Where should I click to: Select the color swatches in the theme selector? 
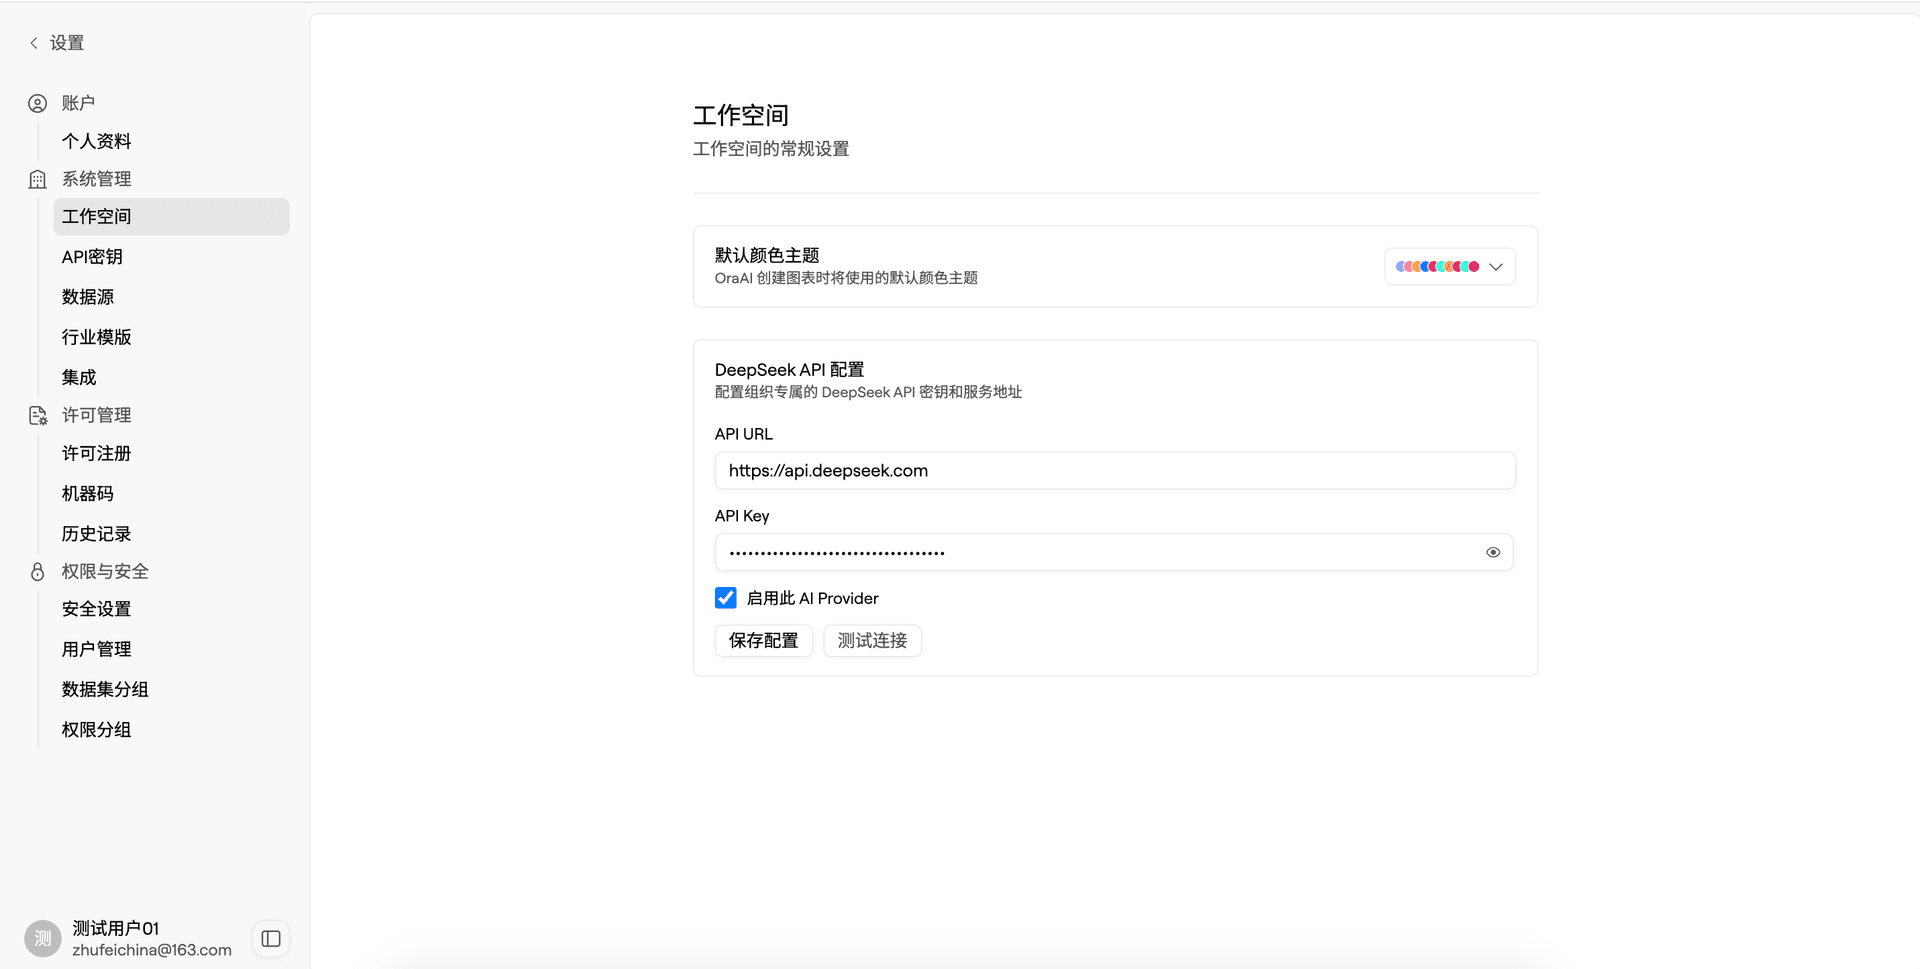1437,266
